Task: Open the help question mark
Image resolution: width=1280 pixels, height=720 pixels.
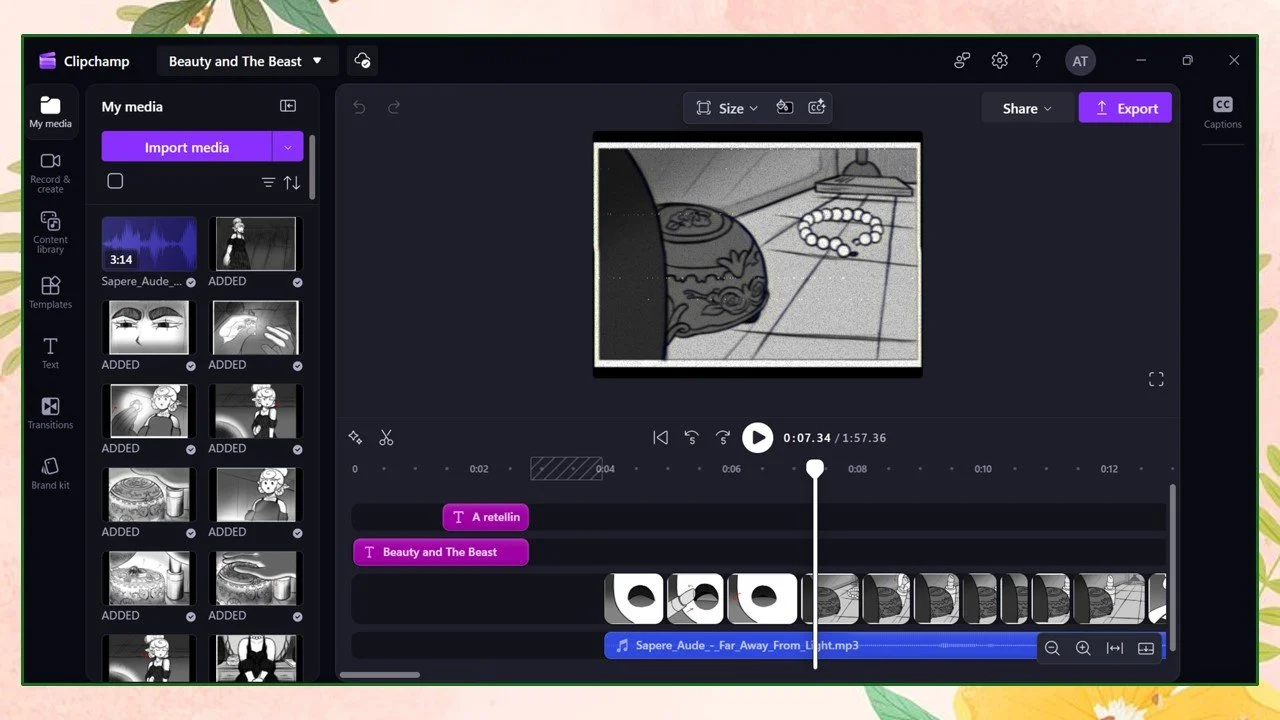Action: pos(1037,61)
